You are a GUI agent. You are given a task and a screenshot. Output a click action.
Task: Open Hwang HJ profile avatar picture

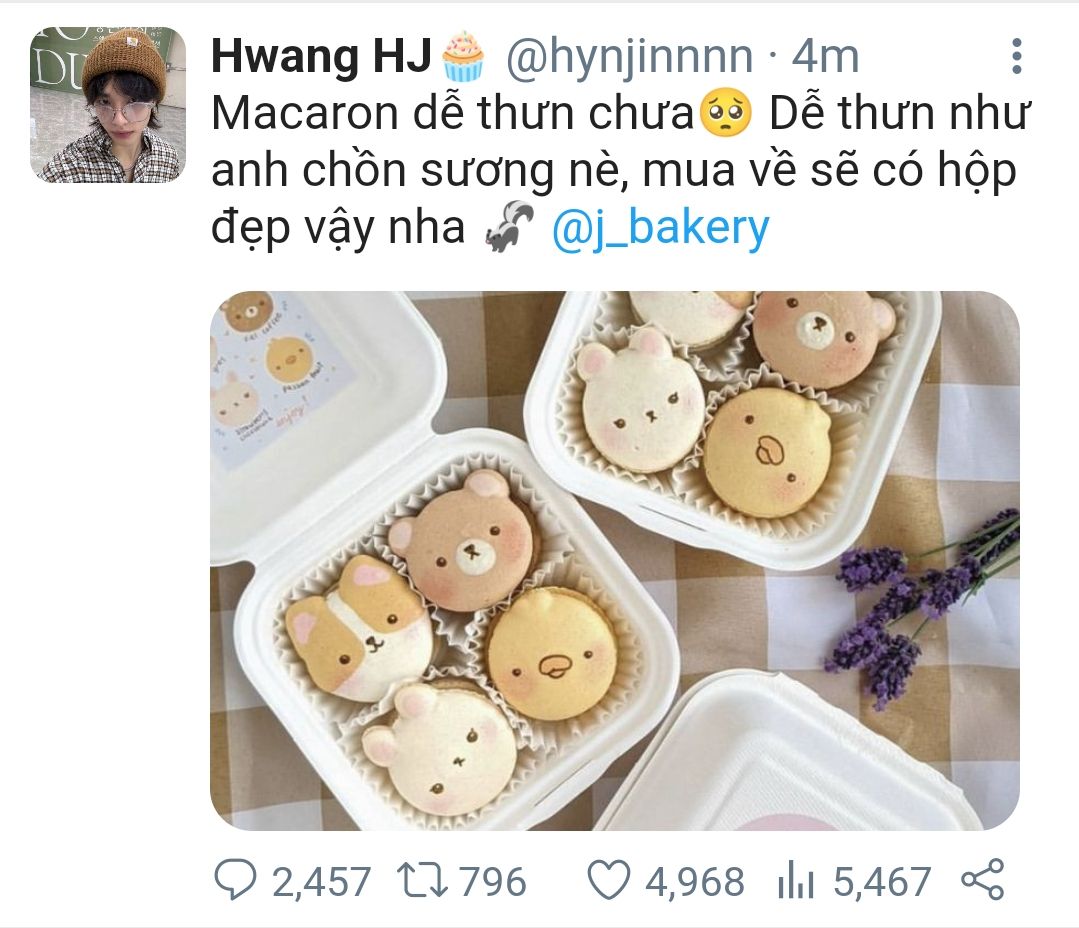(108, 105)
